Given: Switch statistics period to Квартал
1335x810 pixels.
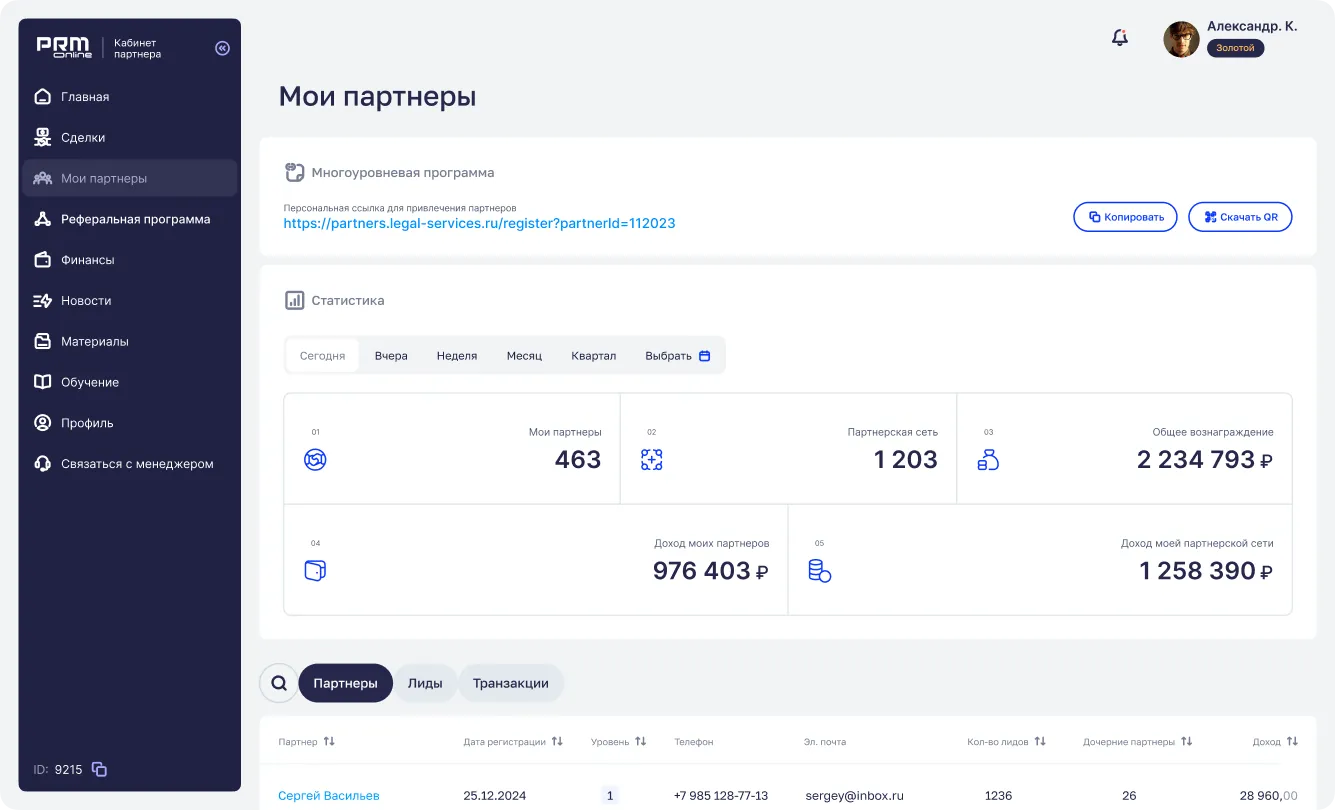Looking at the screenshot, I should (x=594, y=356).
